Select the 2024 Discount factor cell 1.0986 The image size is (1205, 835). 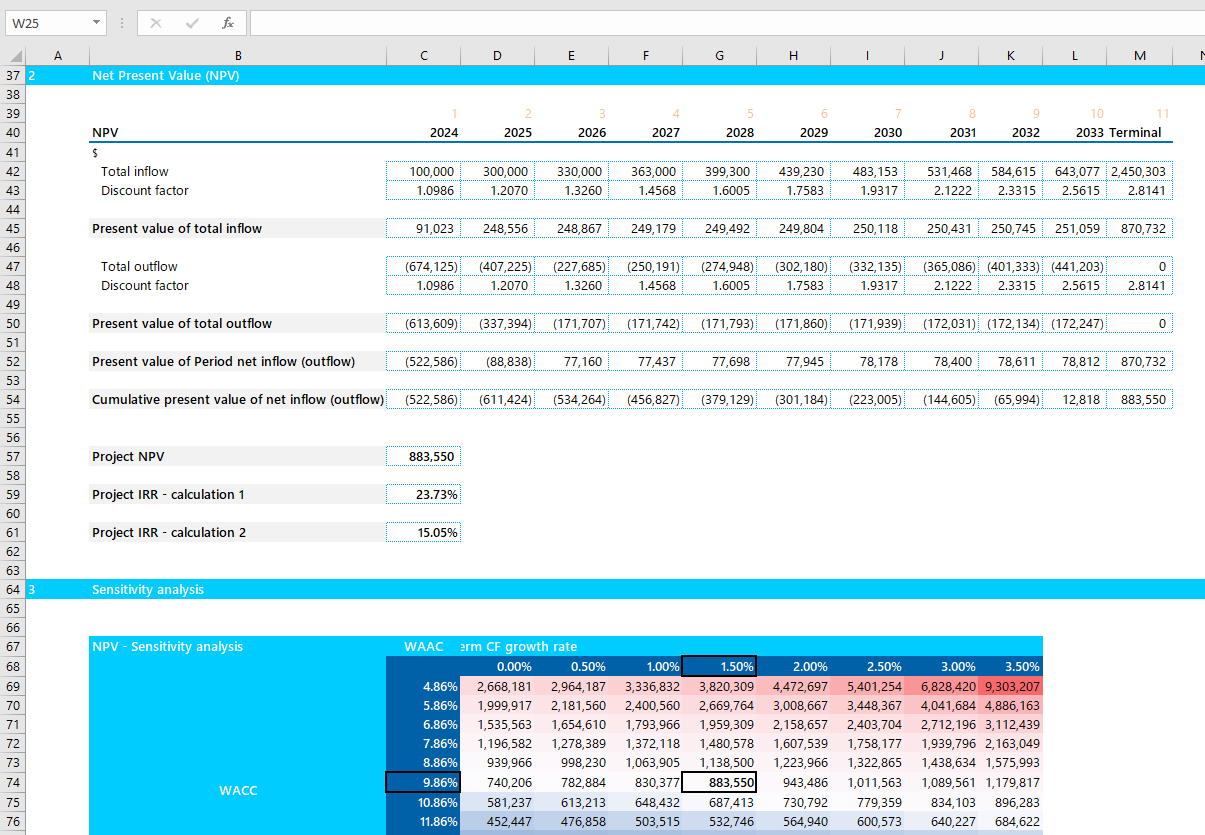pyautogui.click(x=422, y=190)
